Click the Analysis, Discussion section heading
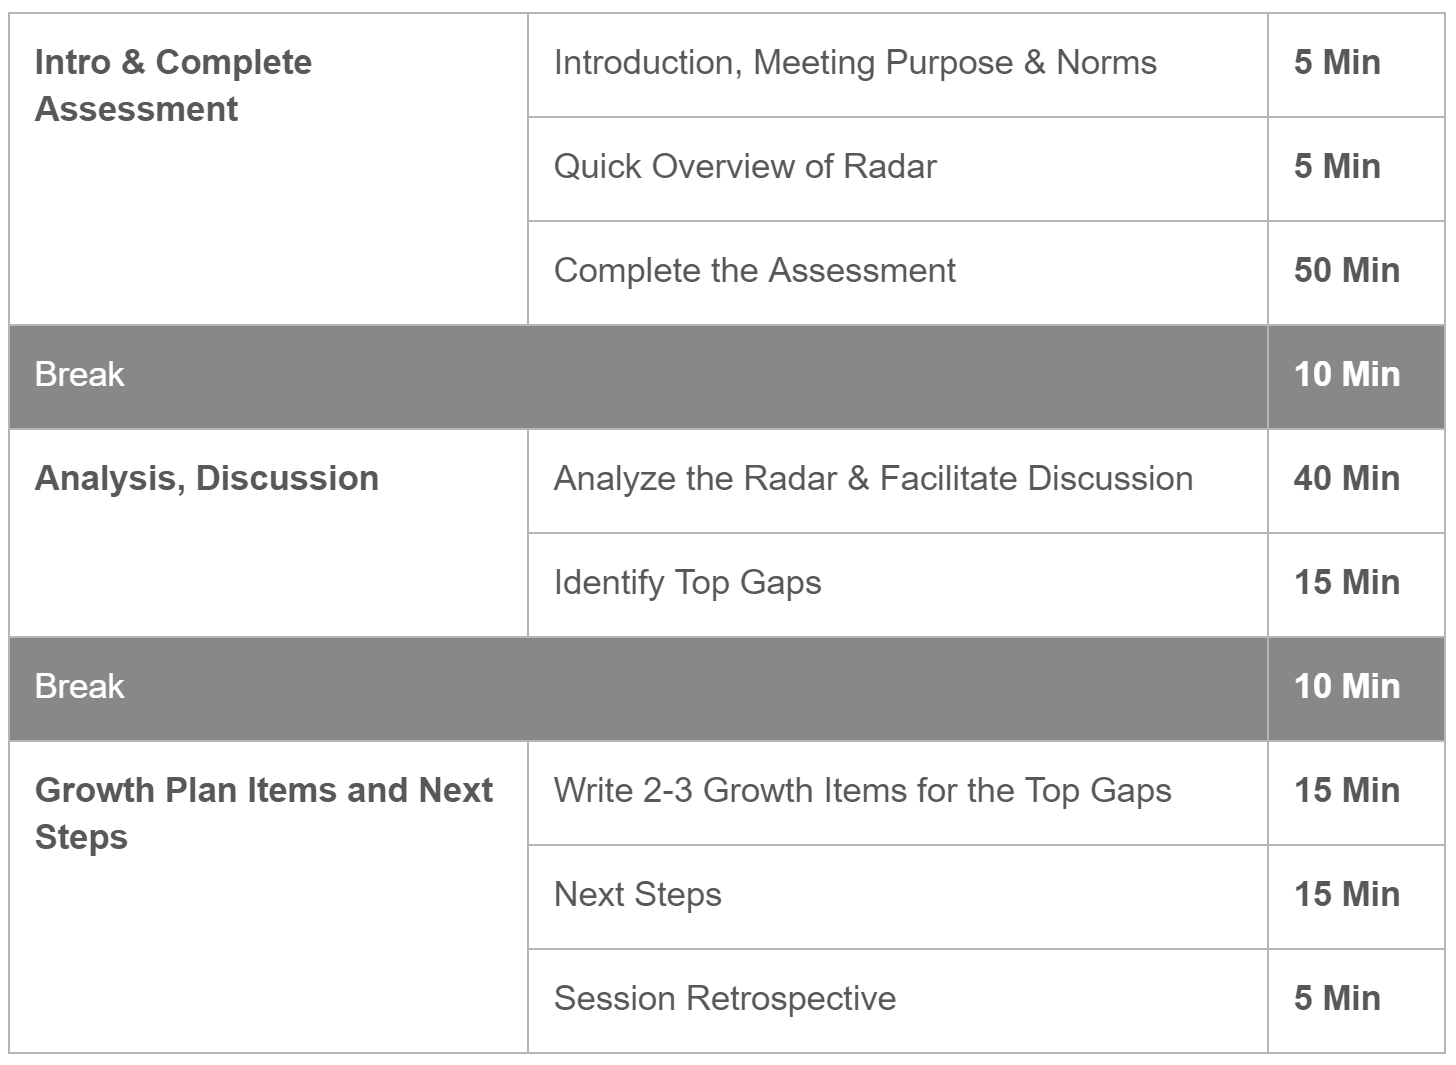 point(207,478)
